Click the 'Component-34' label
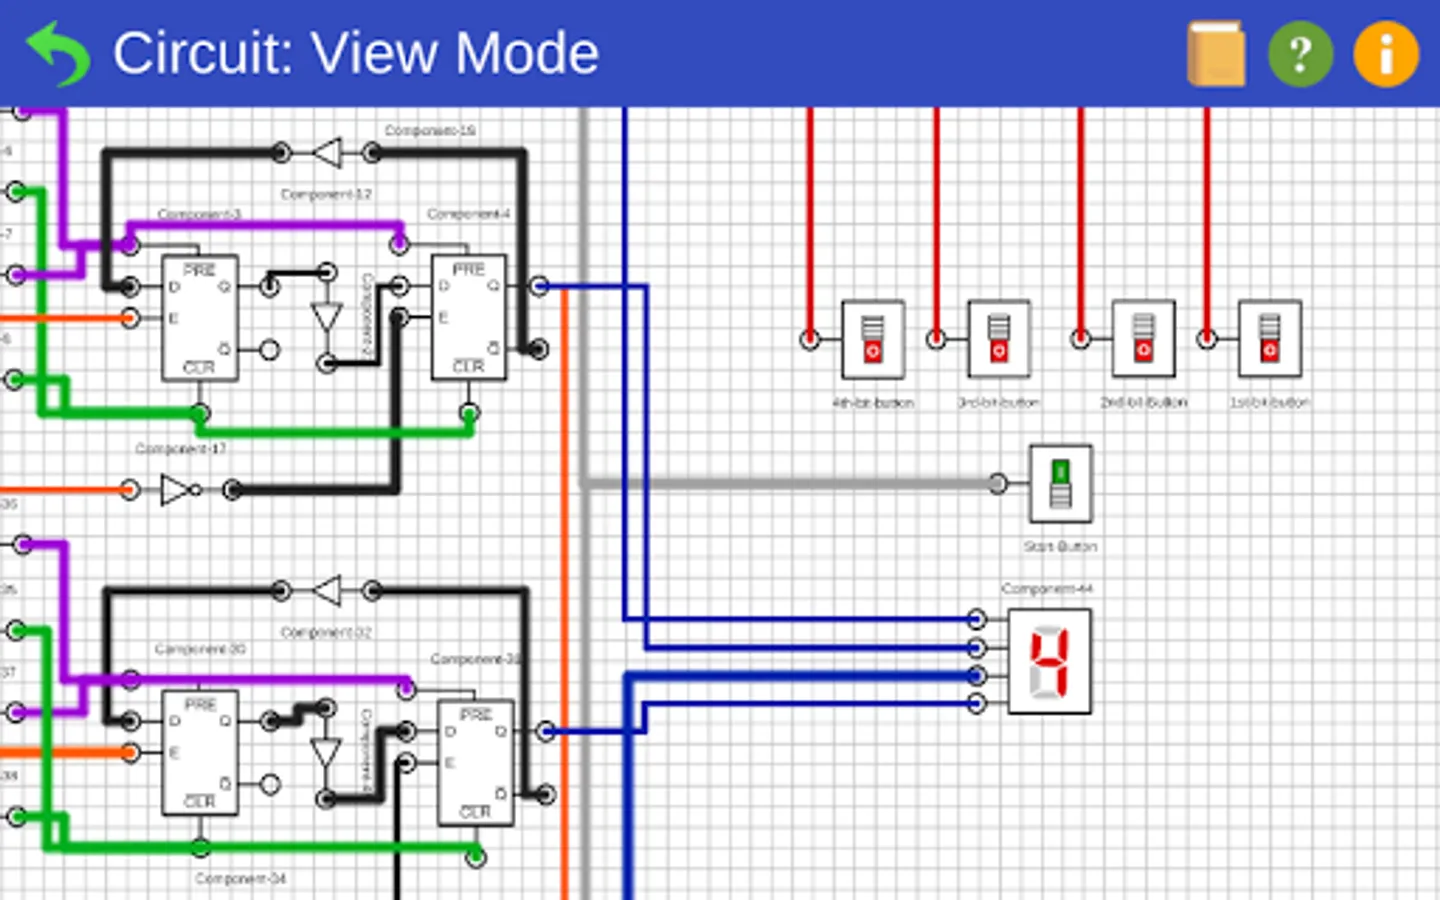This screenshot has width=1440, height=900. tap(240, 878)
